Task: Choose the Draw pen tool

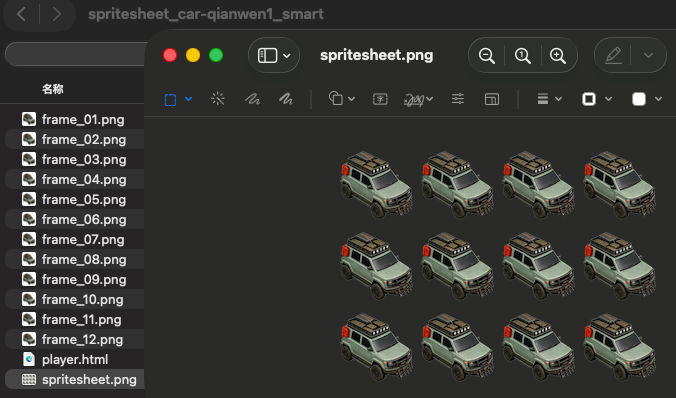Action: (285, 100)
